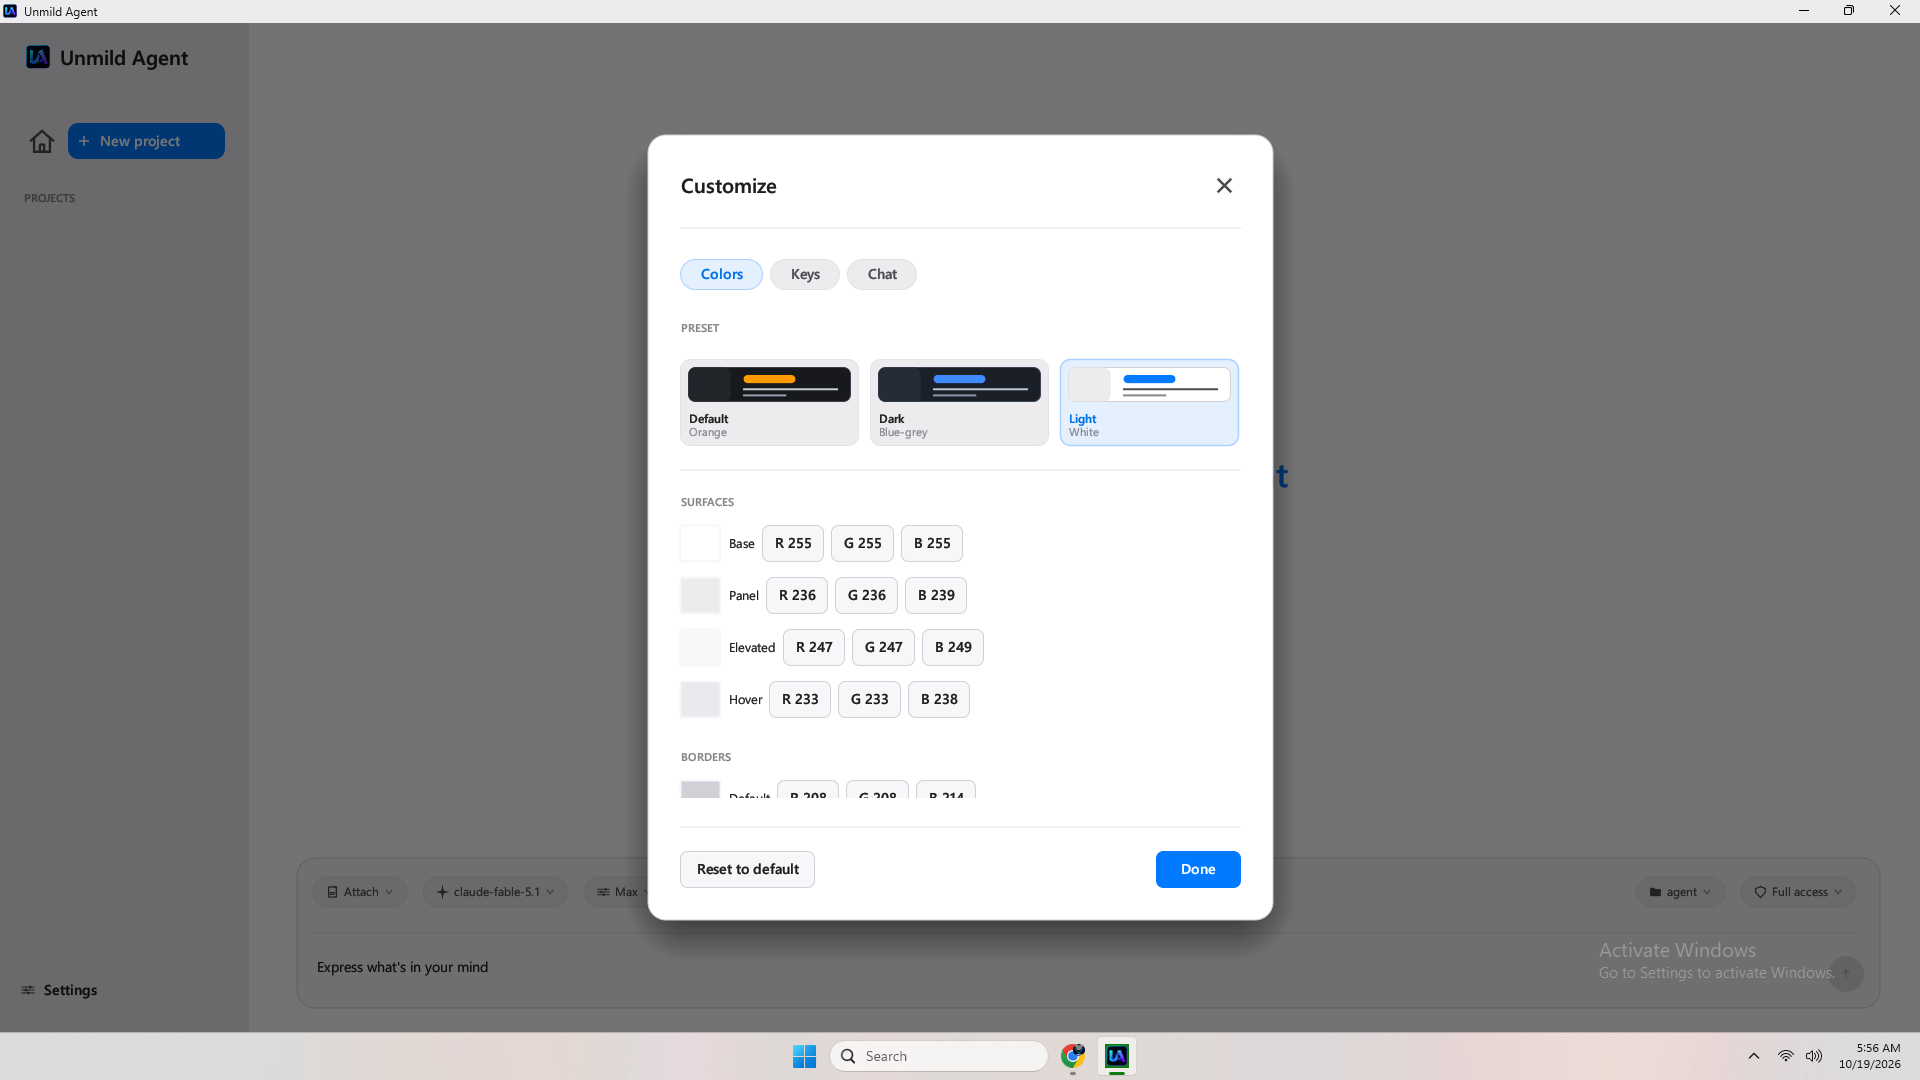Select the Default Orange preset
The image size is (1920, 1080).
tap(769, 402)
